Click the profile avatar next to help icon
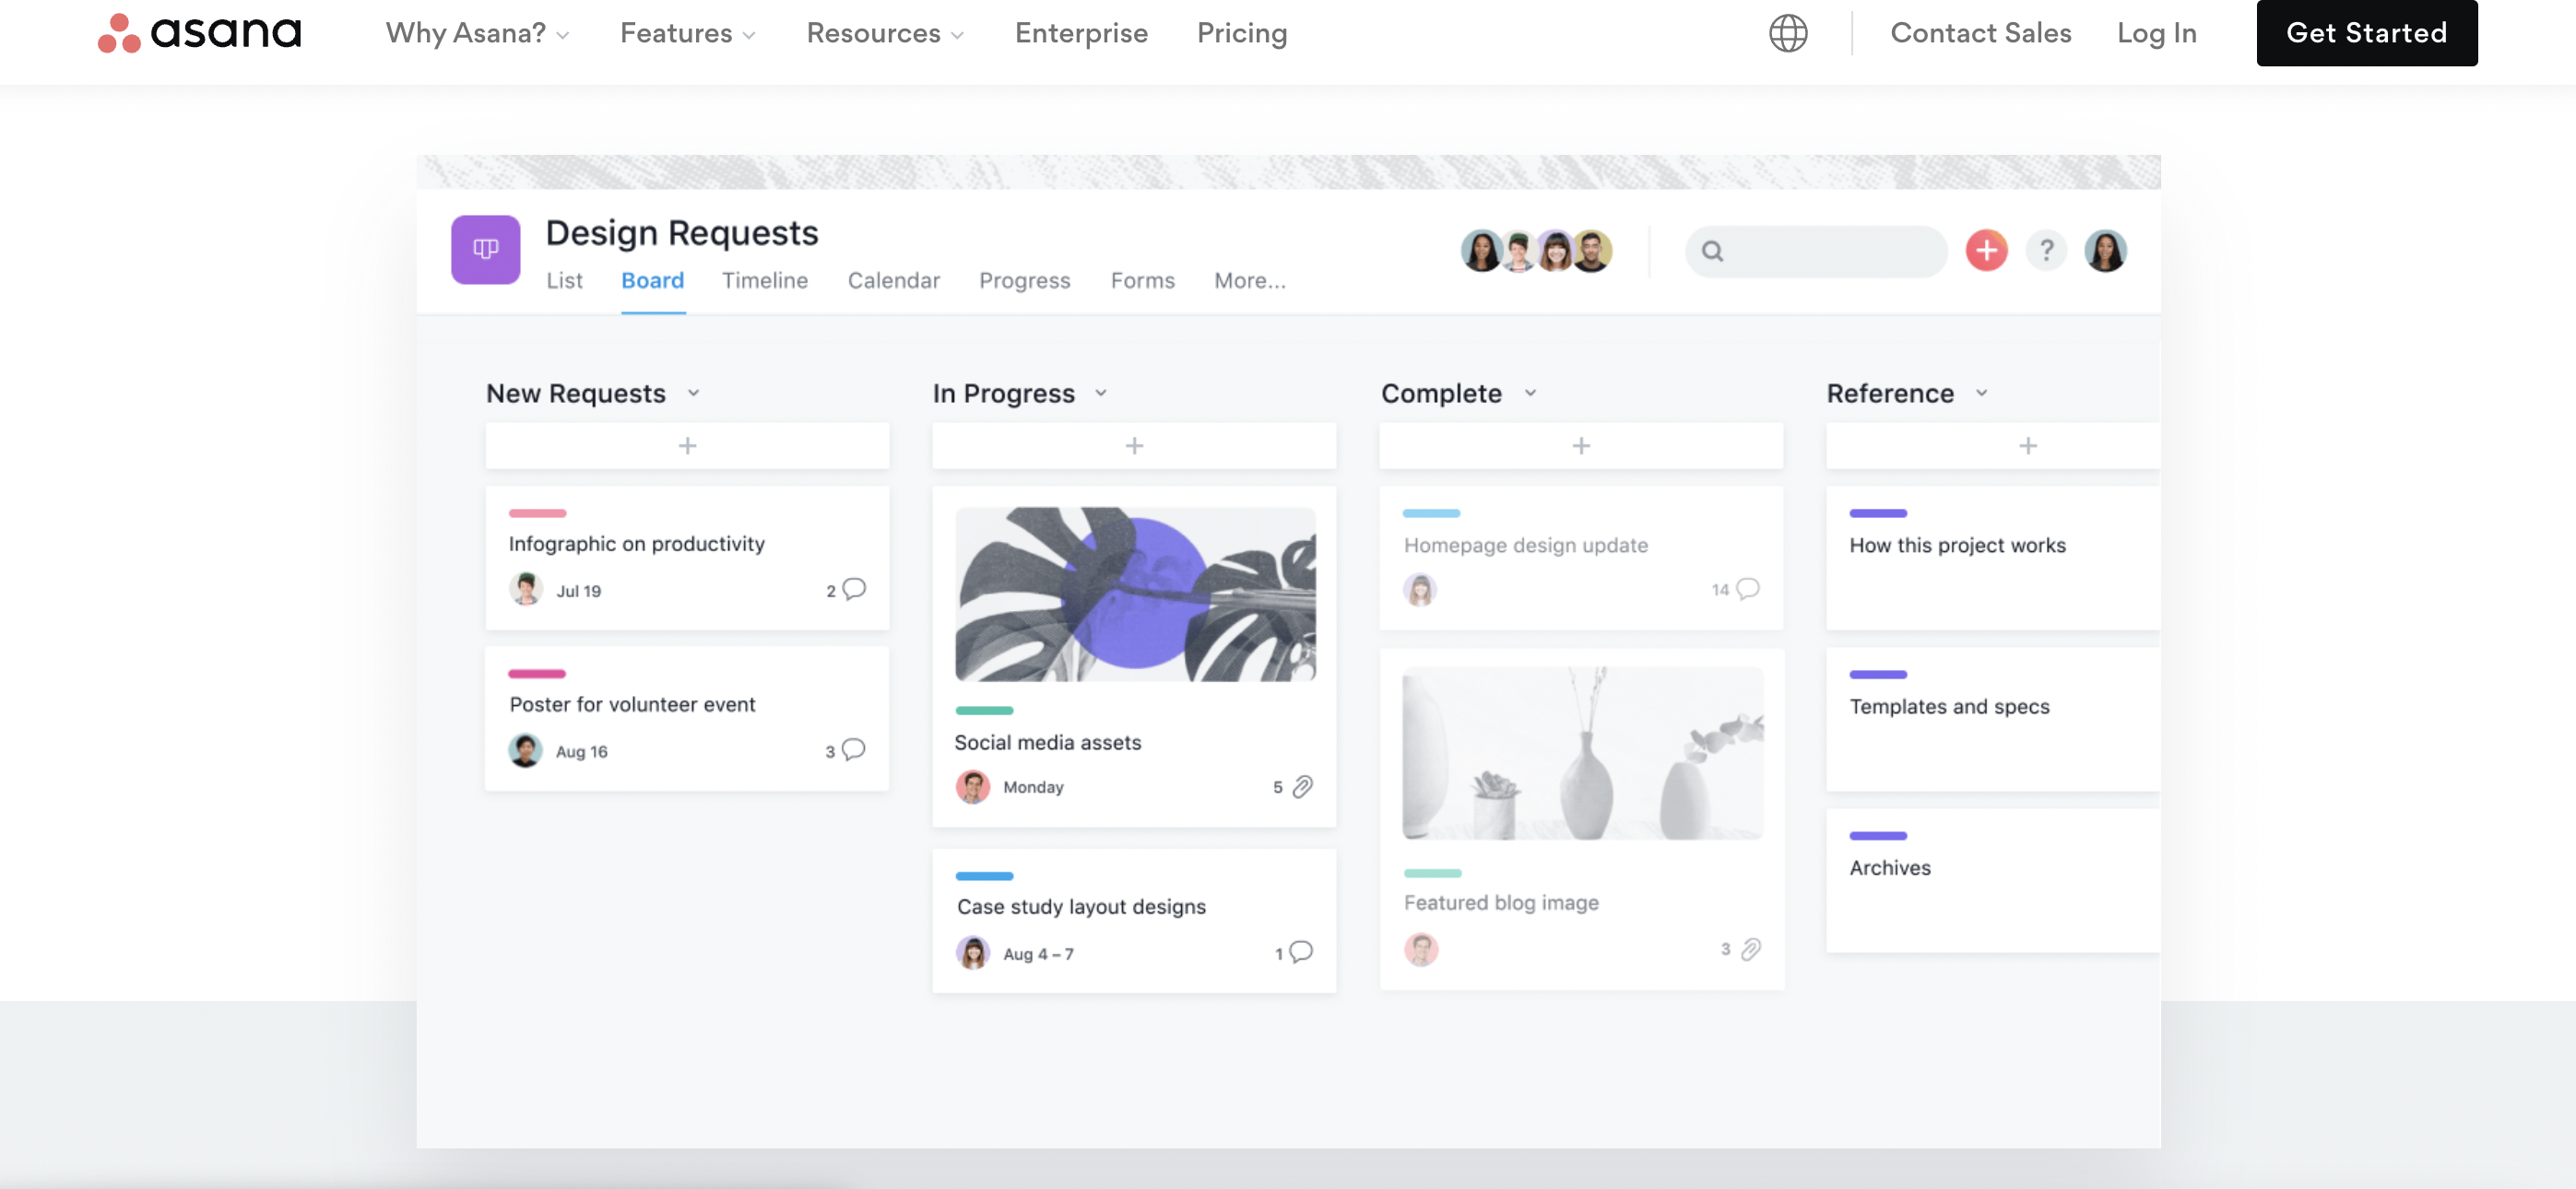The image size is (2576, 1189). [2104, 250]
